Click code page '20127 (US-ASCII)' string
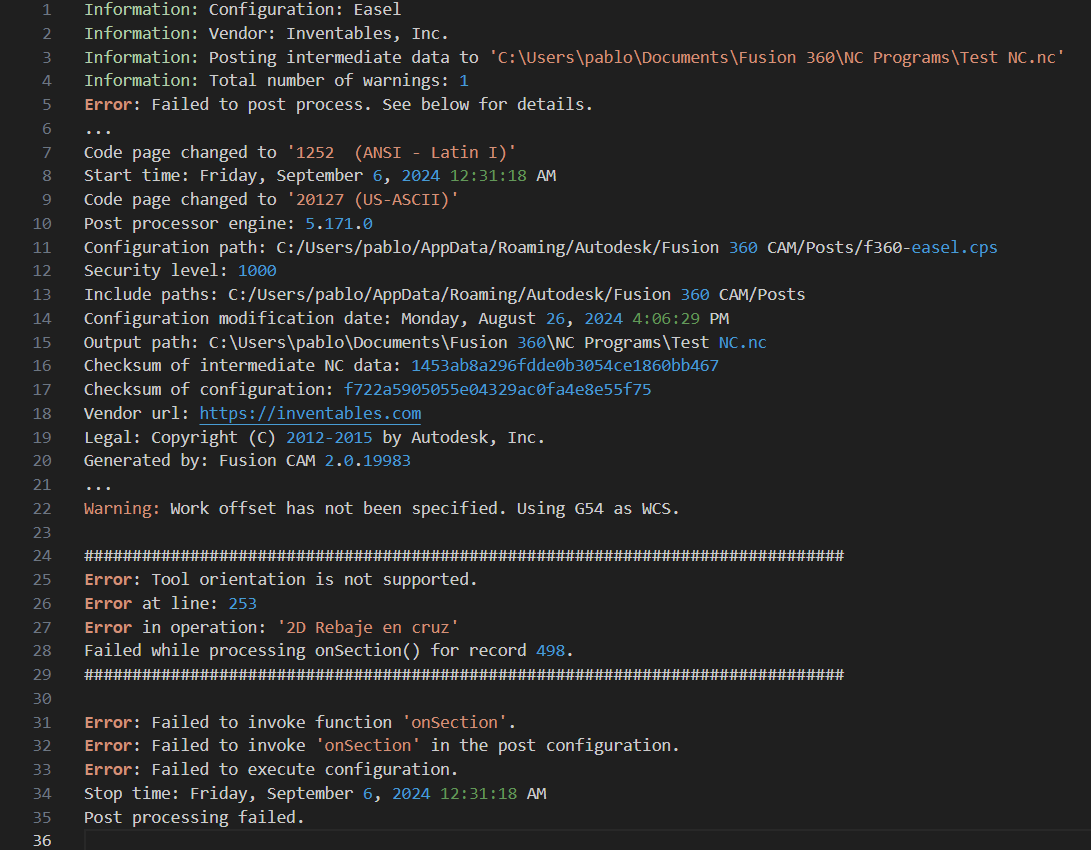 [373, 200]
